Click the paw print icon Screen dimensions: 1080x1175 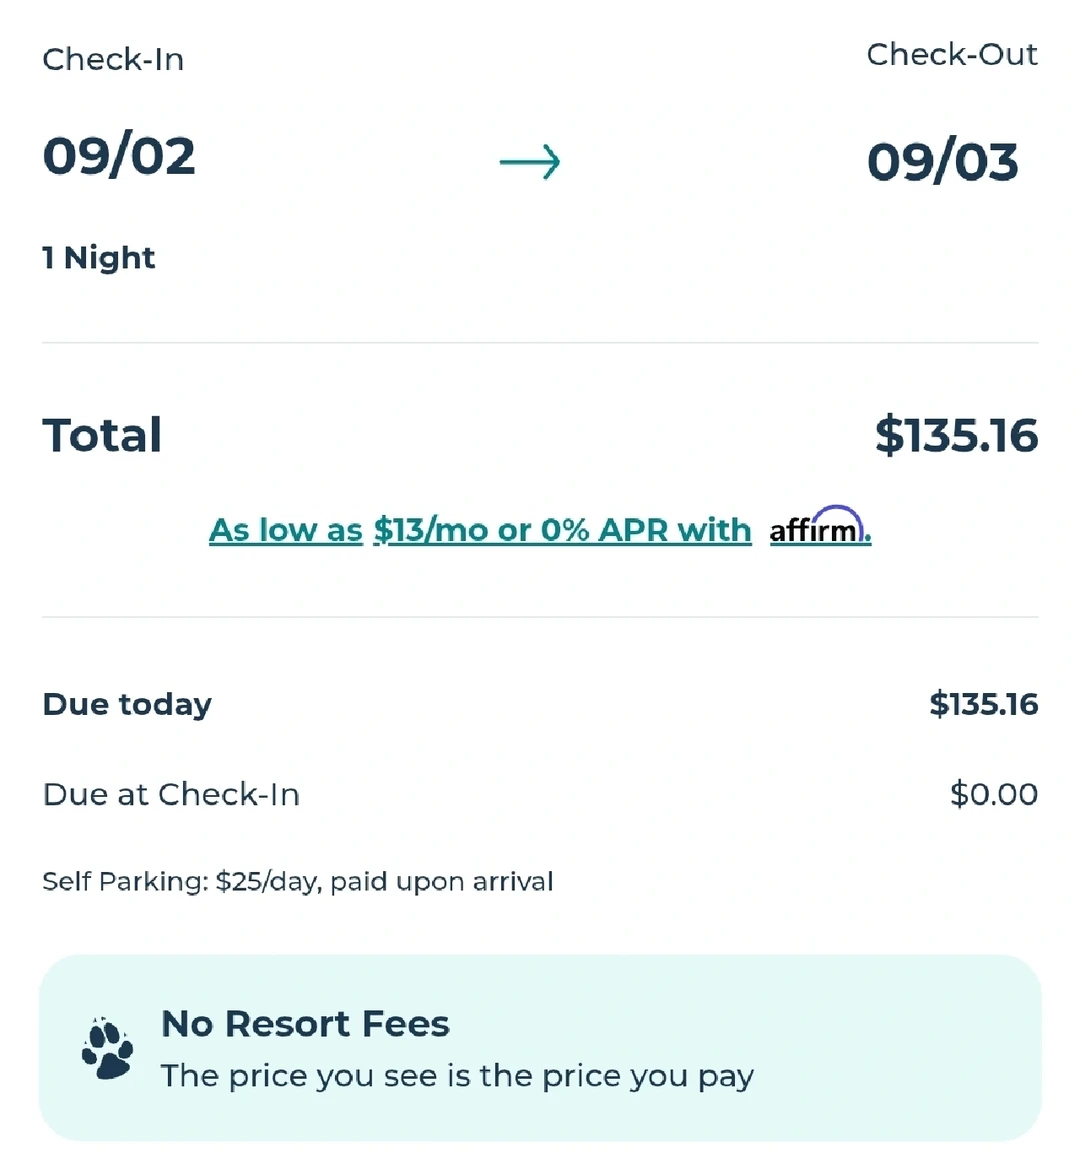107,1049
